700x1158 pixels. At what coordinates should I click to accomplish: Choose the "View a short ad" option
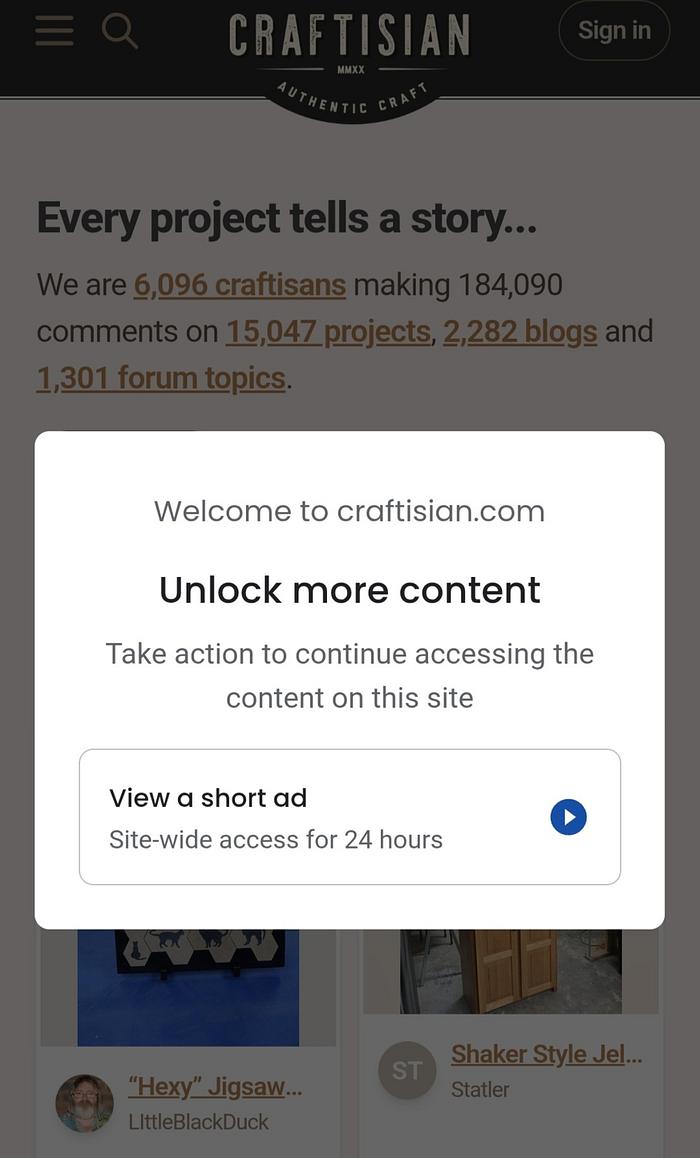tap(349, 816)
